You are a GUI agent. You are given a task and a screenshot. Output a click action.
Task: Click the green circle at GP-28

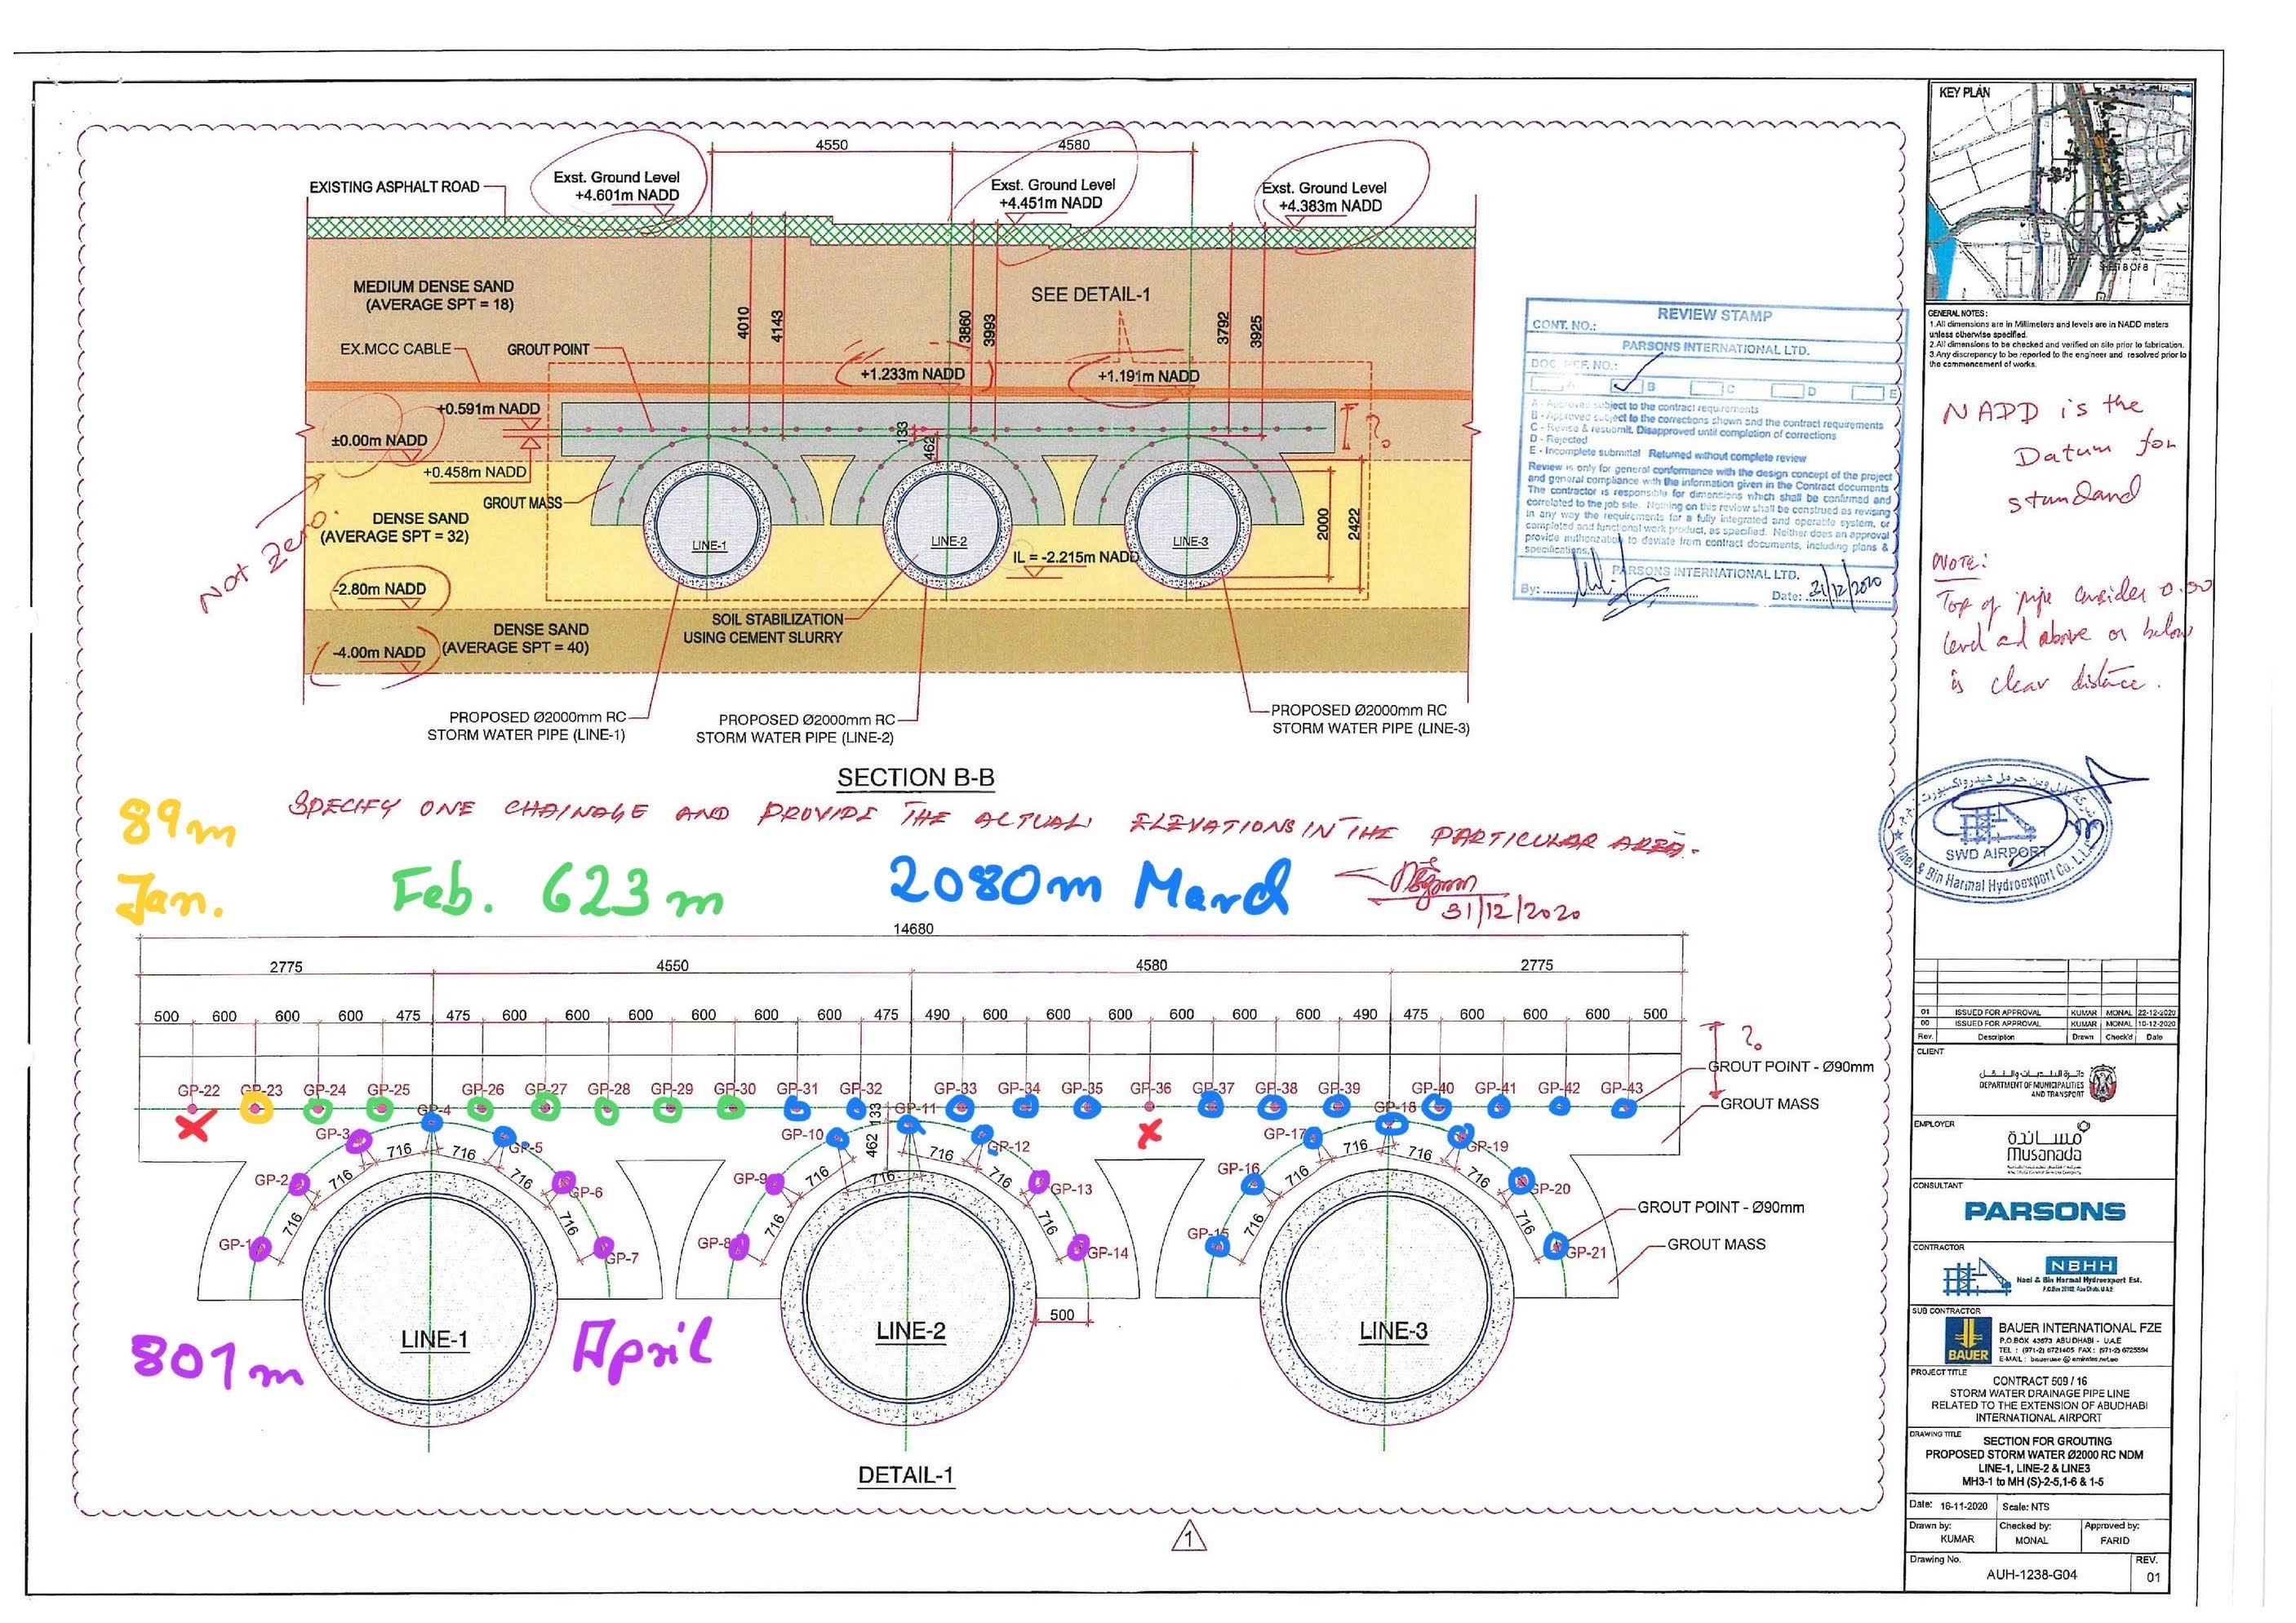606,1110
